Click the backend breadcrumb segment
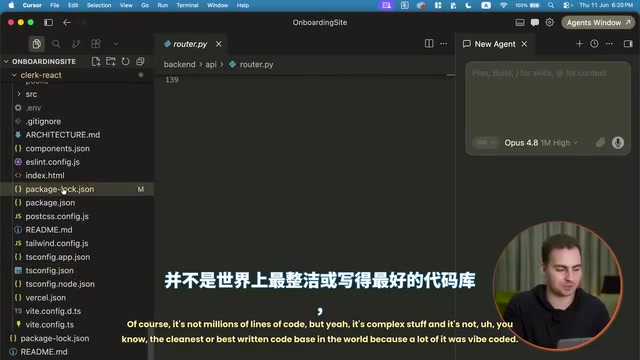The image size is (640, 360). point(180,64)
